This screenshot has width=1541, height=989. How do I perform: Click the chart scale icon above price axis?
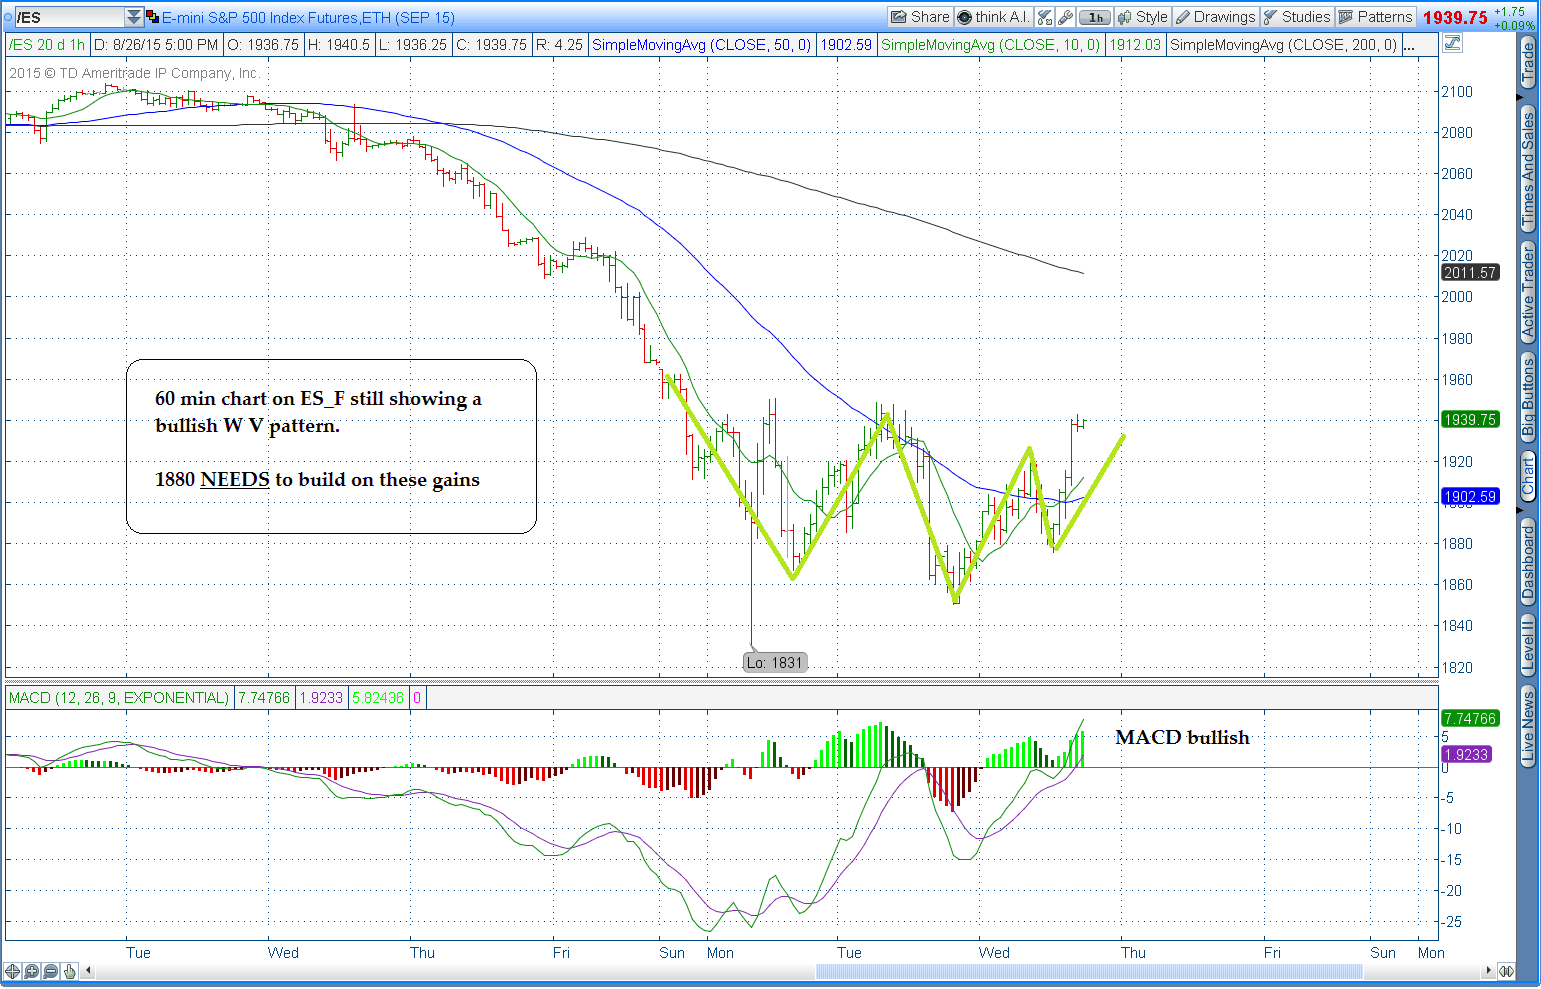[1452, 44]
